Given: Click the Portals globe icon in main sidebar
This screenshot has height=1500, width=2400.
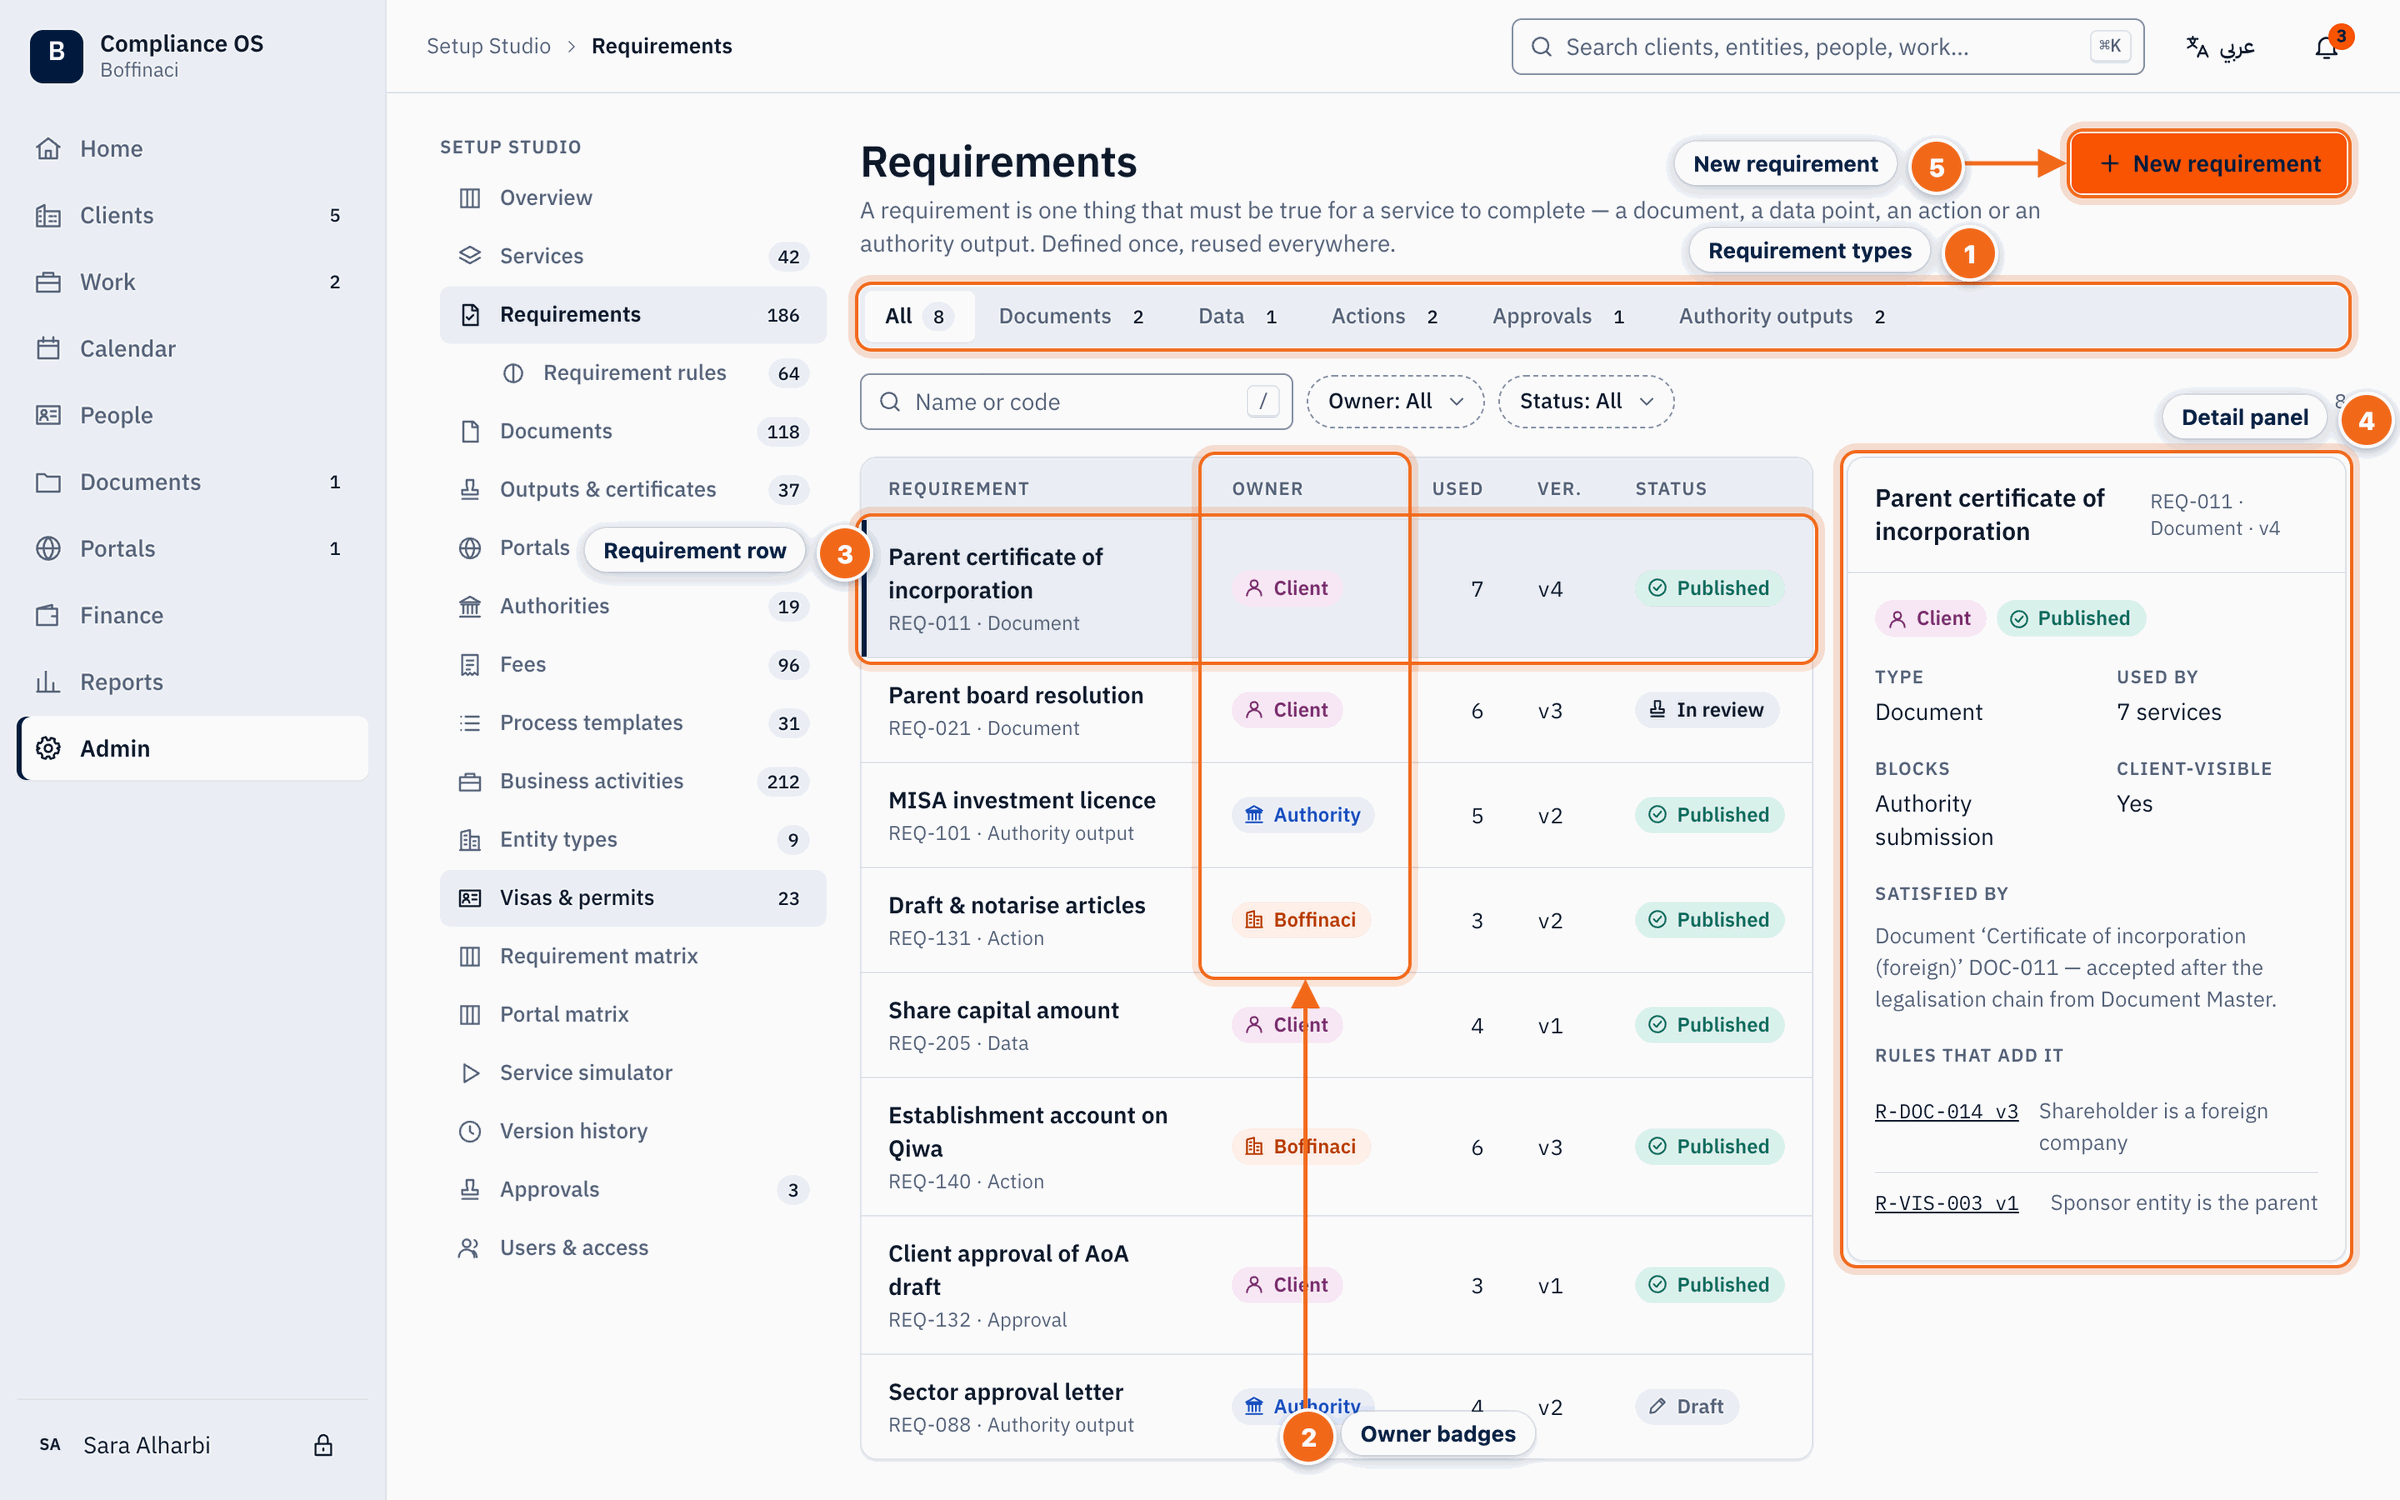Looking at the screenshot, I should pyautogui.click(x=48, y=548).
